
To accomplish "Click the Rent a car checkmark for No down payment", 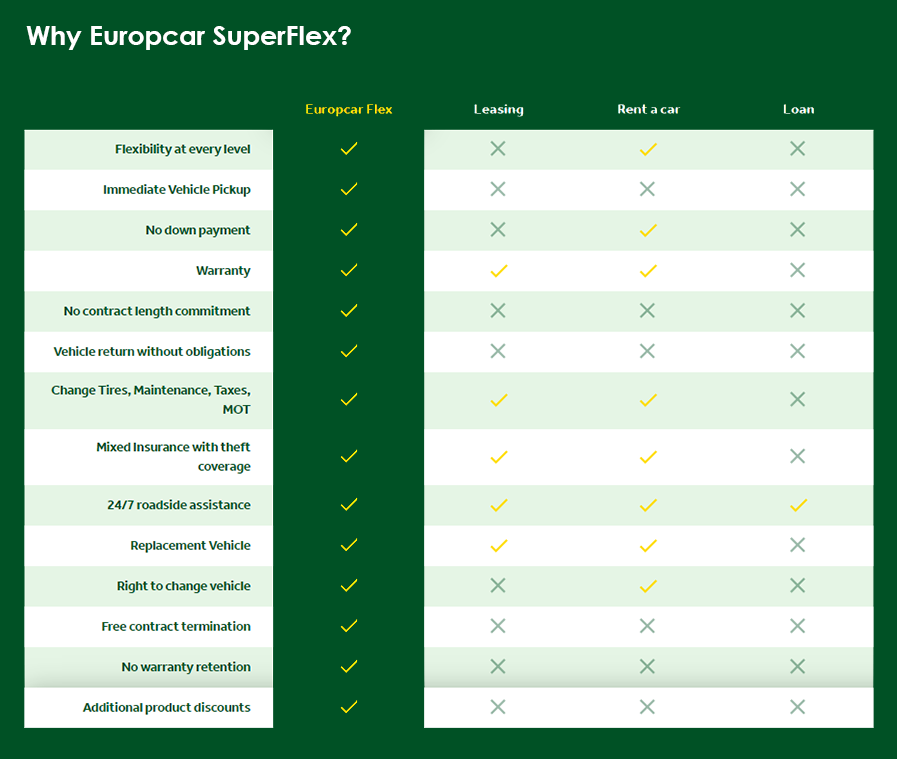I will pos(648,230).
